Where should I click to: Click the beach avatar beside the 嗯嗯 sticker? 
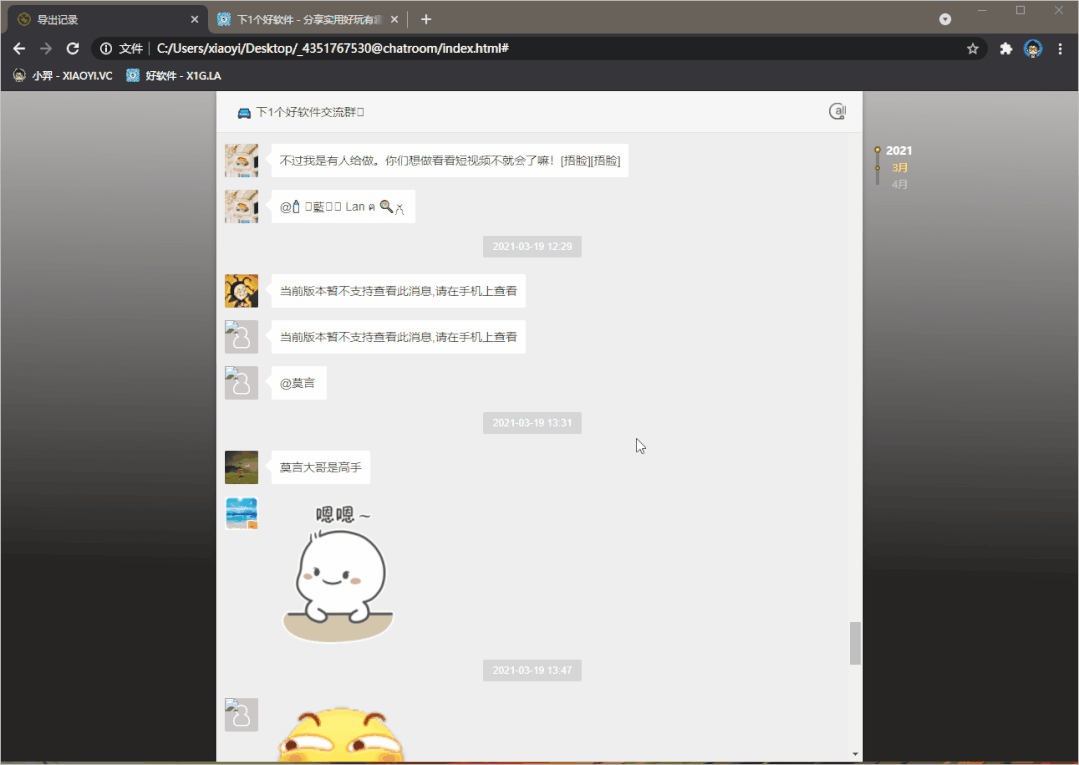242,513
